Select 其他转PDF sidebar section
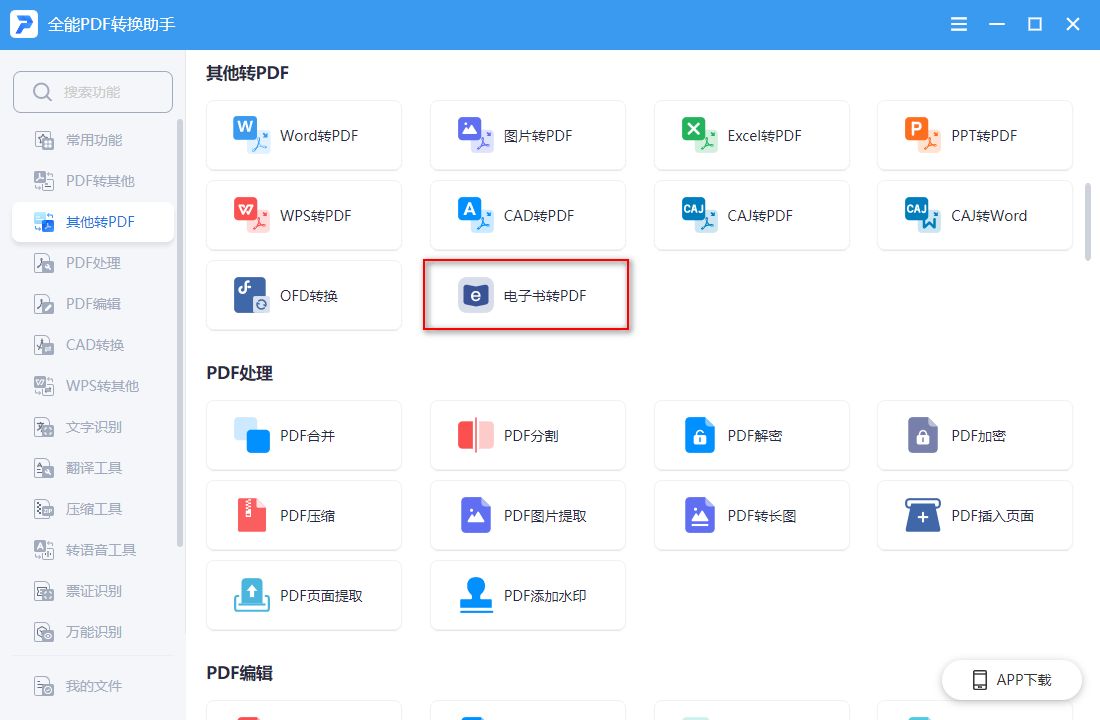 [93, 222]
